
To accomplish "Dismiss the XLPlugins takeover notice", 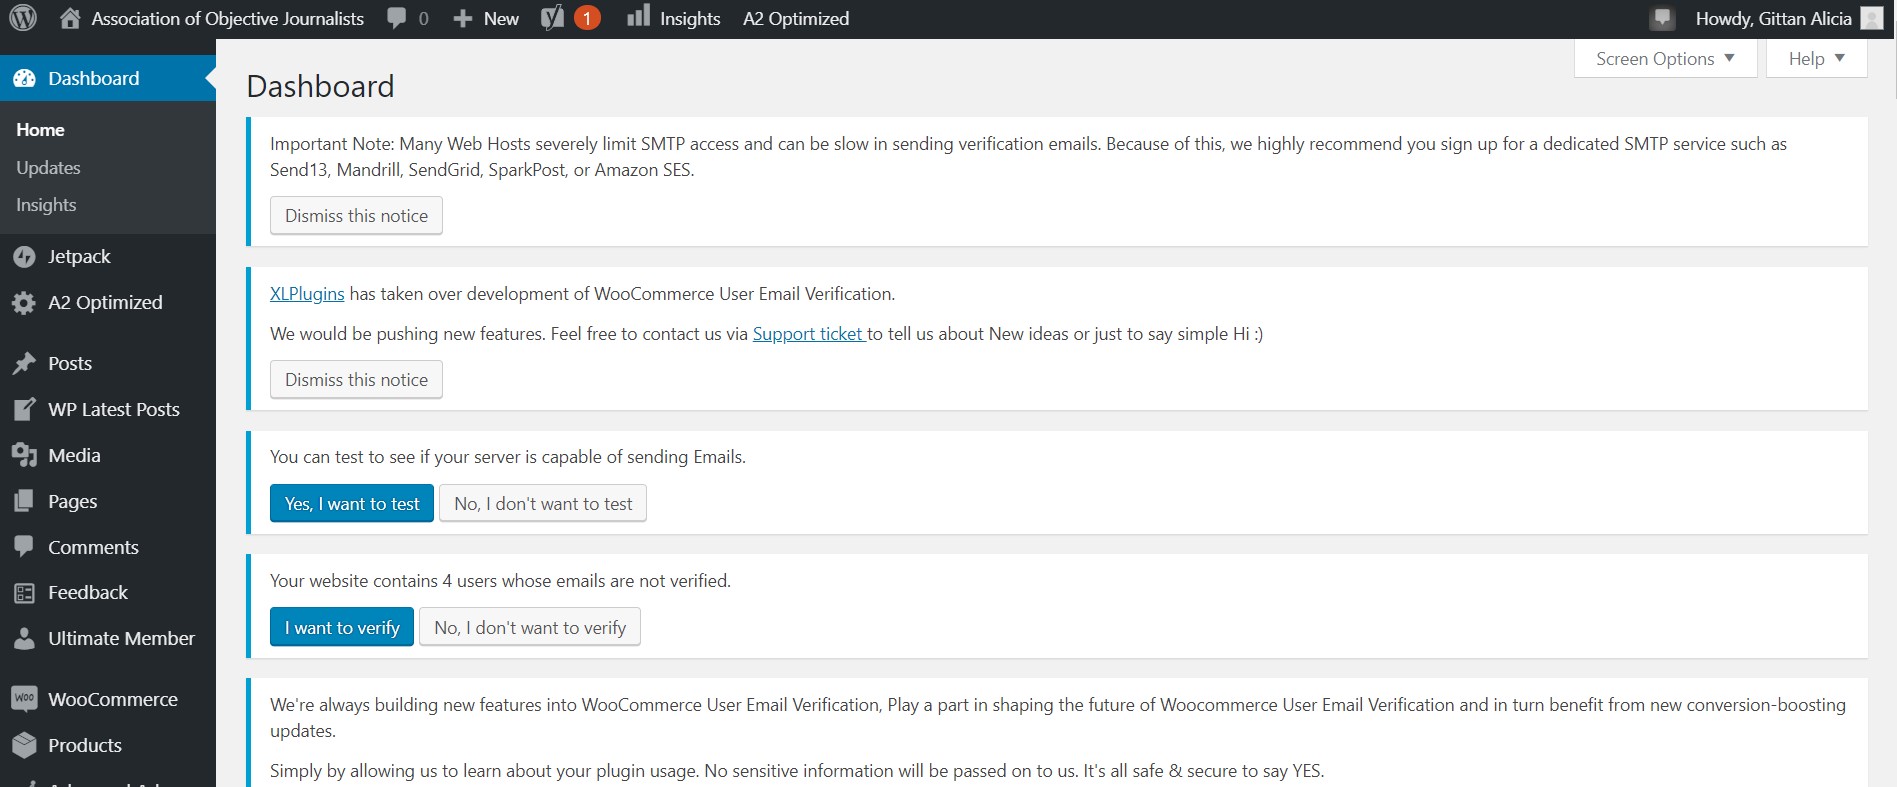I will click(356, 380).
